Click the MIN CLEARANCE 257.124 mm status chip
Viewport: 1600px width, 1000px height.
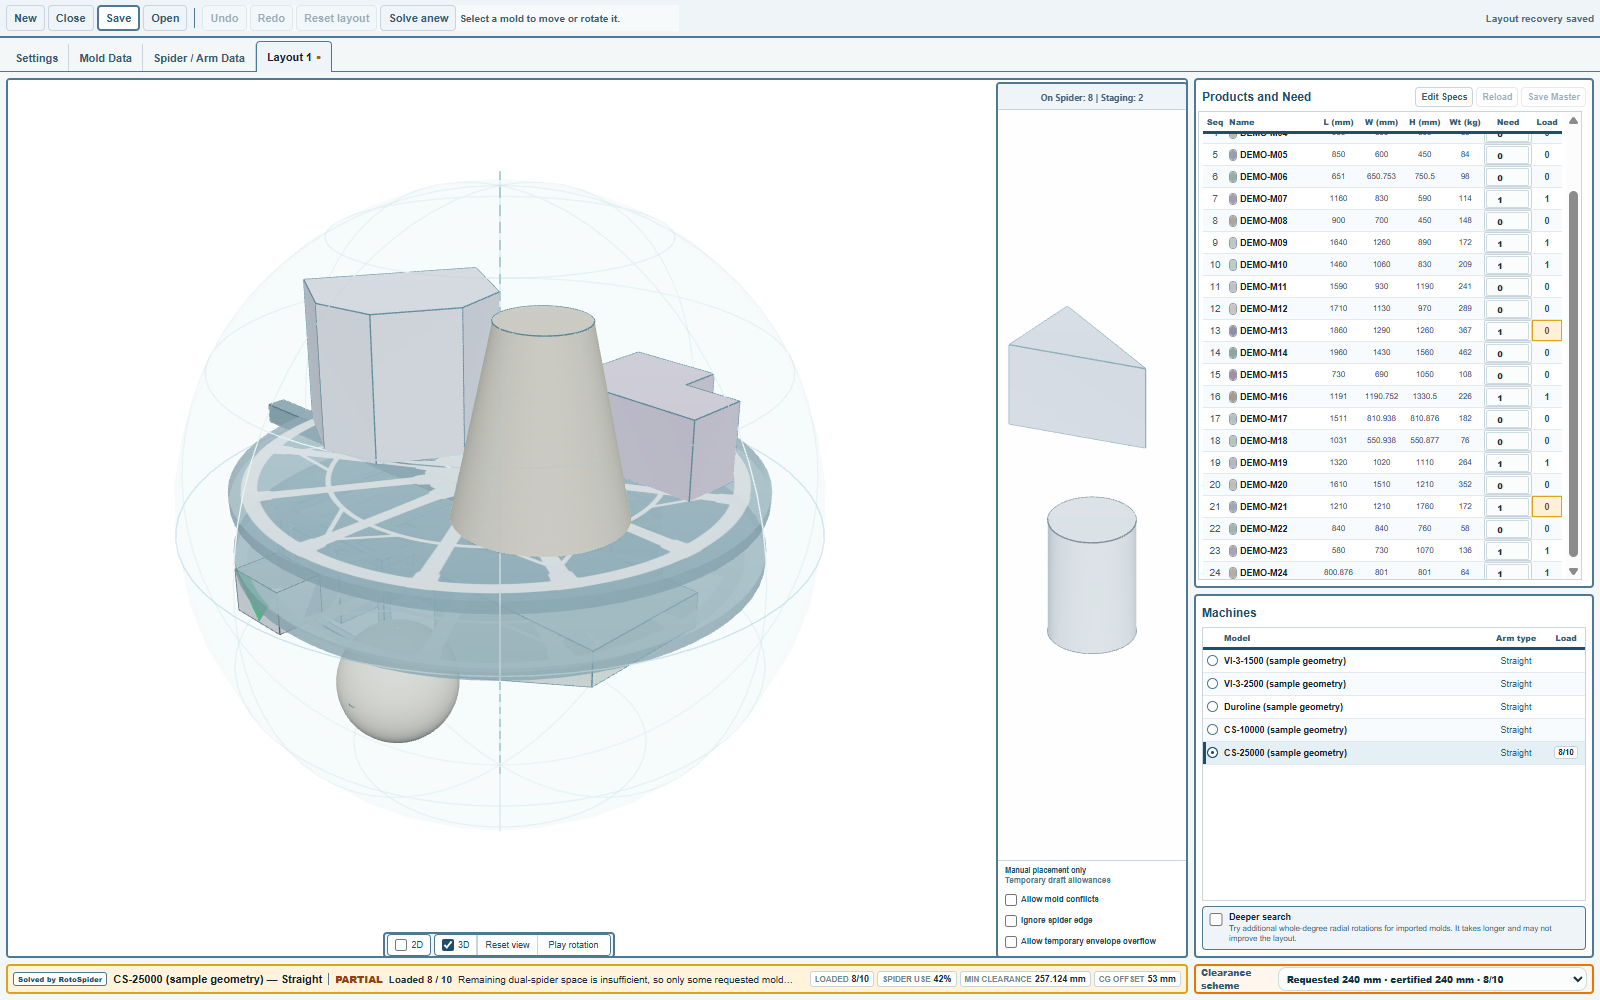[x=1025, y=979]
